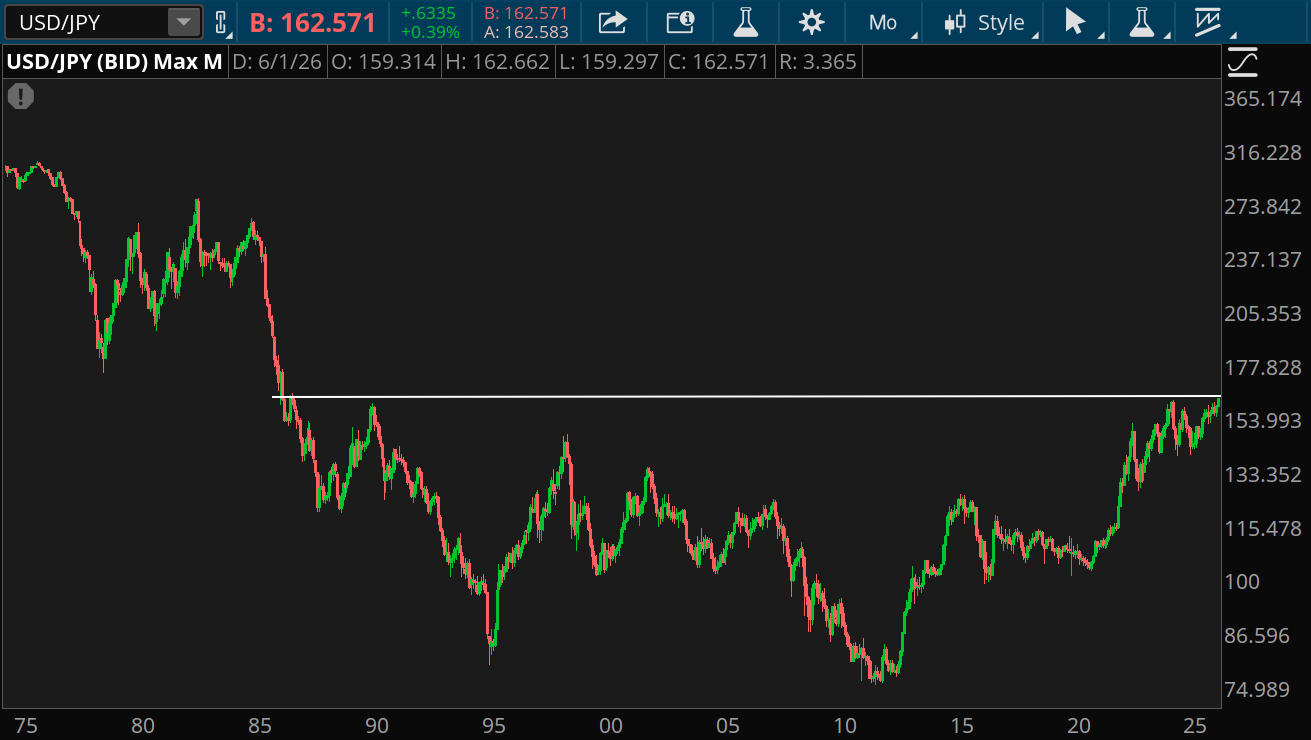Open patterns via the second flask icon
This screenshot has height=740, width=1311.
(x=1141, y=22)
